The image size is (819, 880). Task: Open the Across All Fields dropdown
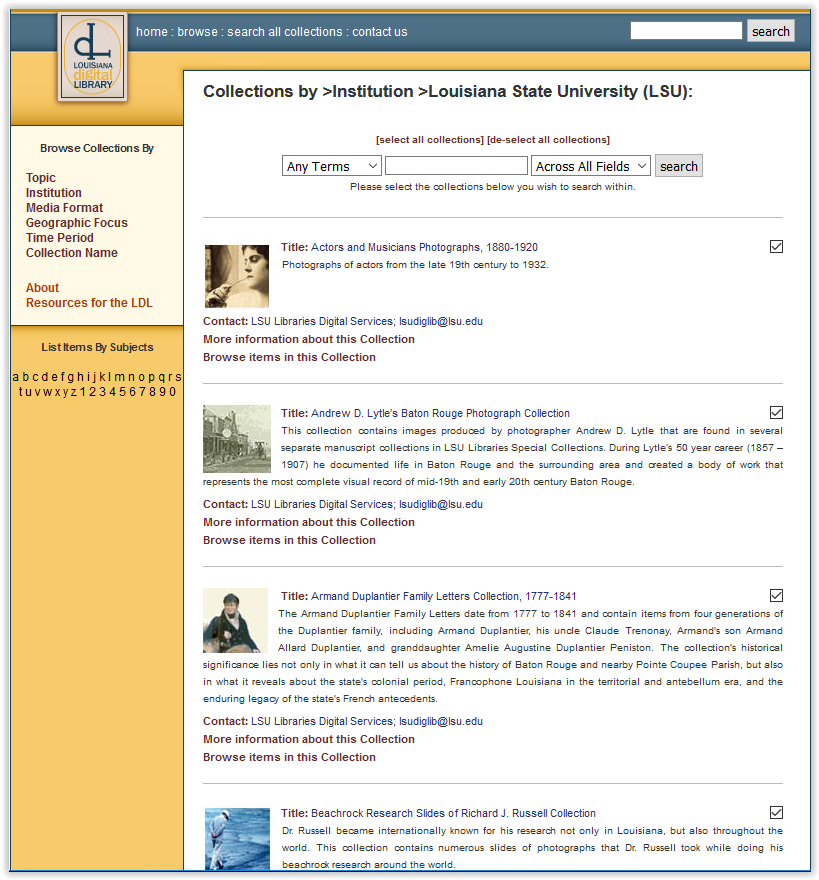pyautogui.click(x=591, y=166)
